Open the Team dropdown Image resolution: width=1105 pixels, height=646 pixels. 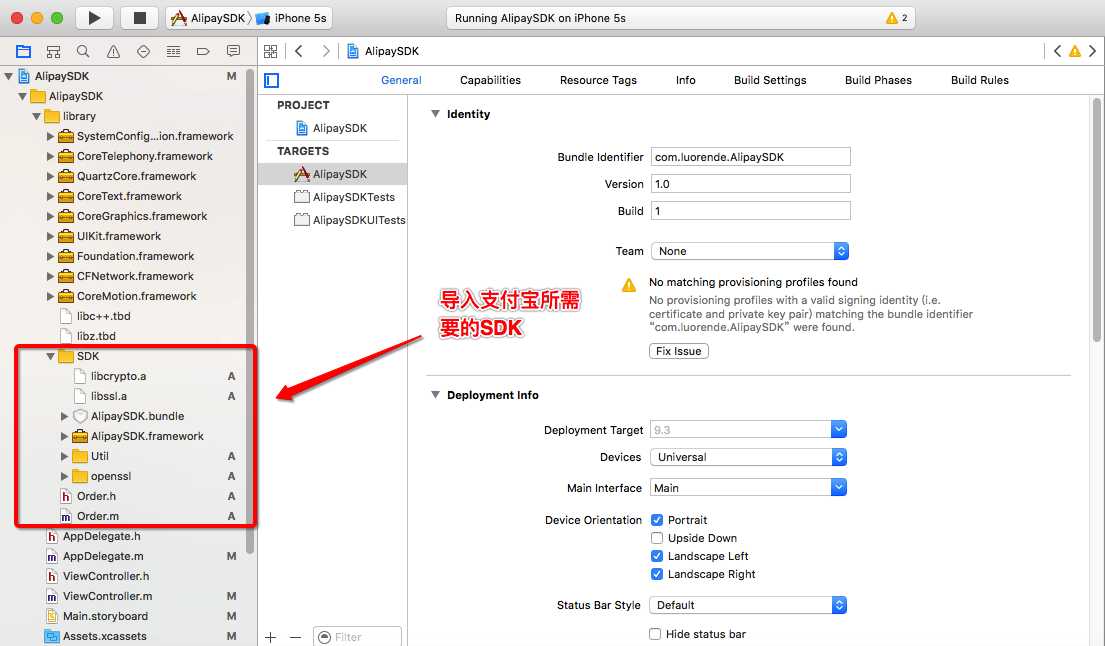click(x=750, y=251)
